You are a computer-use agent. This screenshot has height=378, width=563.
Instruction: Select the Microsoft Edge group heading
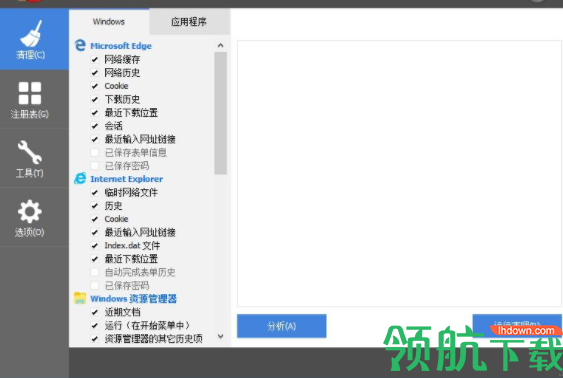click(121, 46)
